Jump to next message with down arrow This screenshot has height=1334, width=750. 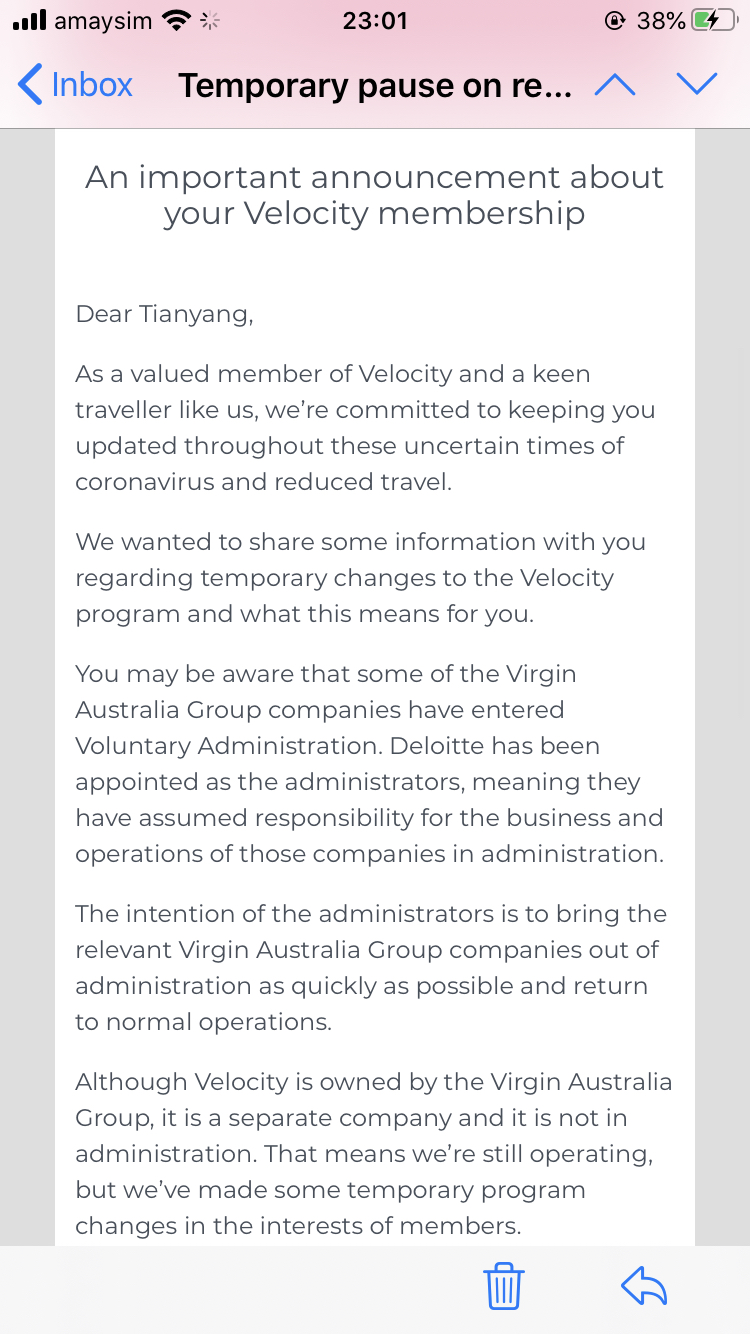pyautogui.click(x=697, y=85)
